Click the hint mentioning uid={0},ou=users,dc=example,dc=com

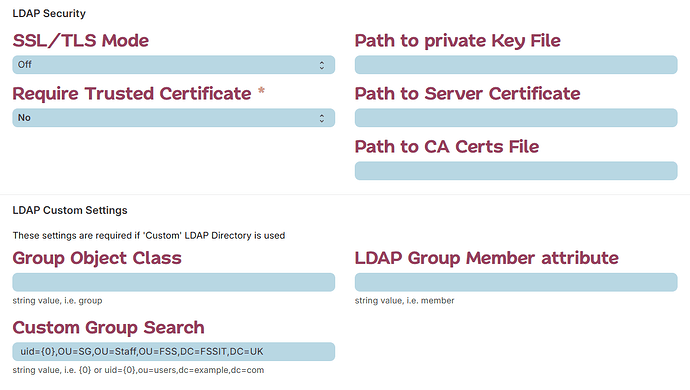click(138, 370)
